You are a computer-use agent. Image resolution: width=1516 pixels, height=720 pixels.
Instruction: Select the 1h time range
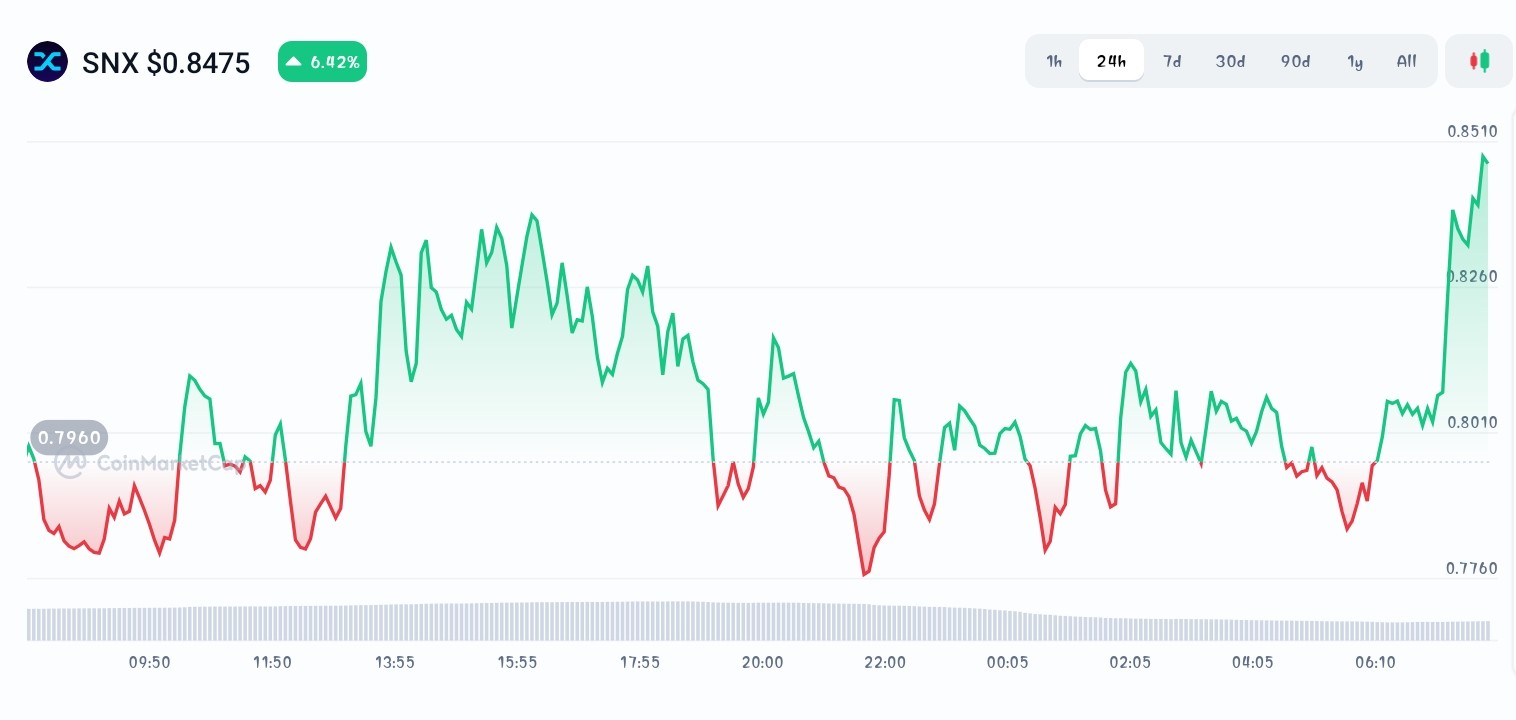click(x=1054, y=61)
